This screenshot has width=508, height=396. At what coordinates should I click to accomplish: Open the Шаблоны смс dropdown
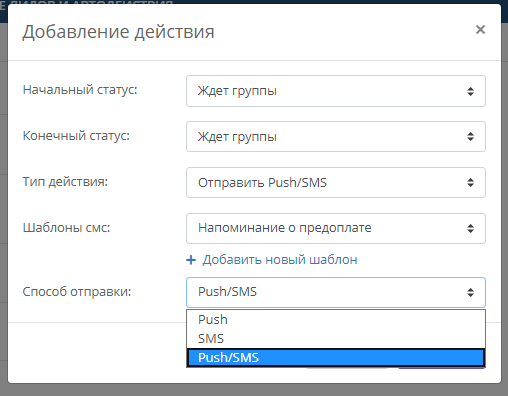click(x=336, y=228)
